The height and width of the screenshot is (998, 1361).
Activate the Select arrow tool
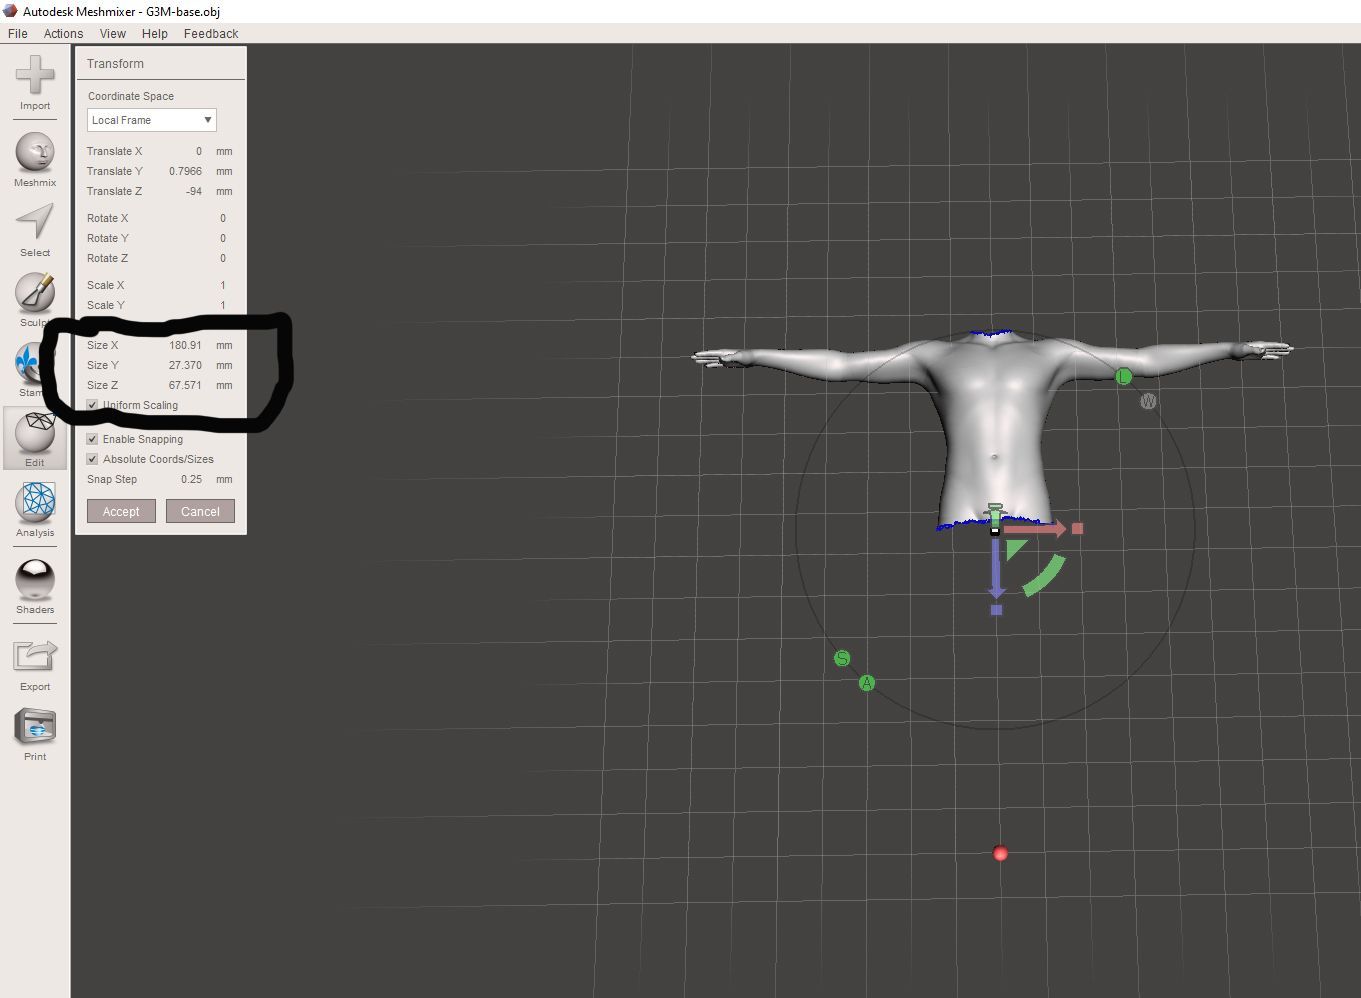[x=35, y=222]
